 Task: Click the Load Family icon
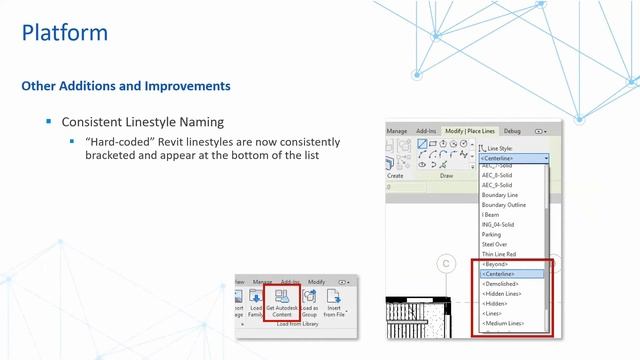click(x=256, y=297)
